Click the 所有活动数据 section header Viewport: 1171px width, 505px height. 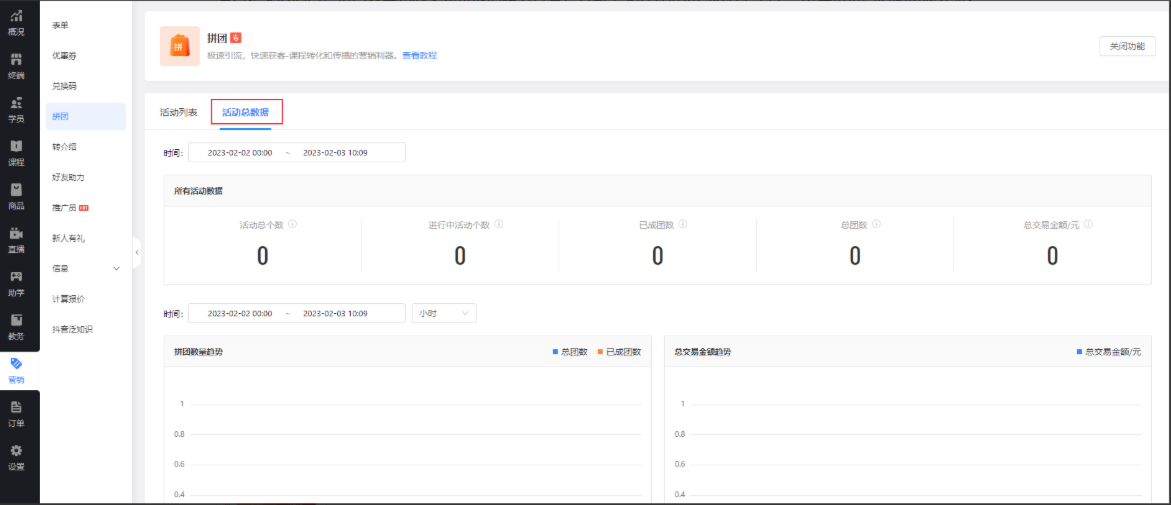point(198,190)
